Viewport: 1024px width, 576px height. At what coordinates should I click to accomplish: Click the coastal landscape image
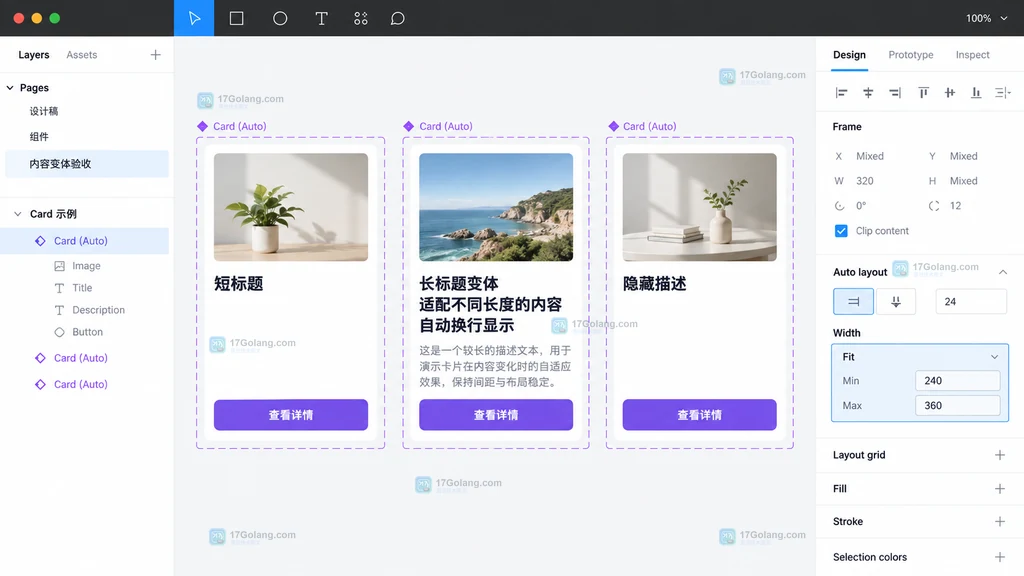click(496, 207)
